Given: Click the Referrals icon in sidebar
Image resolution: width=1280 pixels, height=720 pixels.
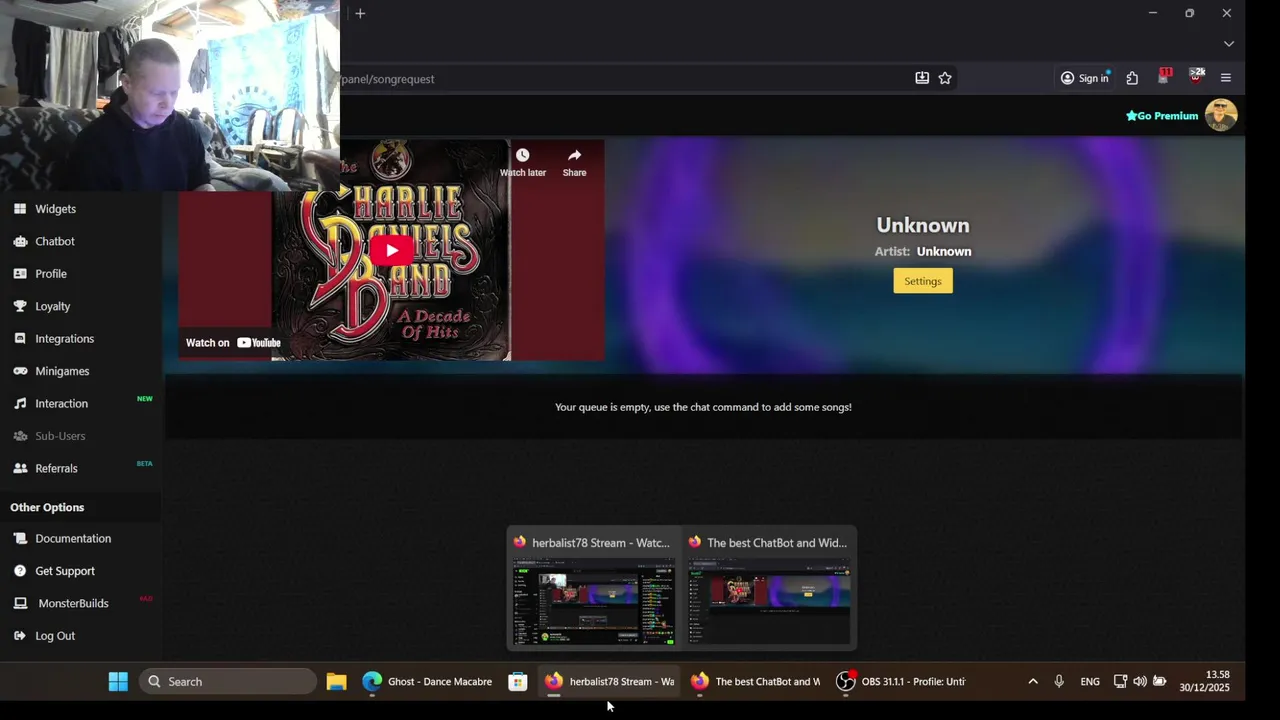Looking at the screenshot, I should click(20, 468).
